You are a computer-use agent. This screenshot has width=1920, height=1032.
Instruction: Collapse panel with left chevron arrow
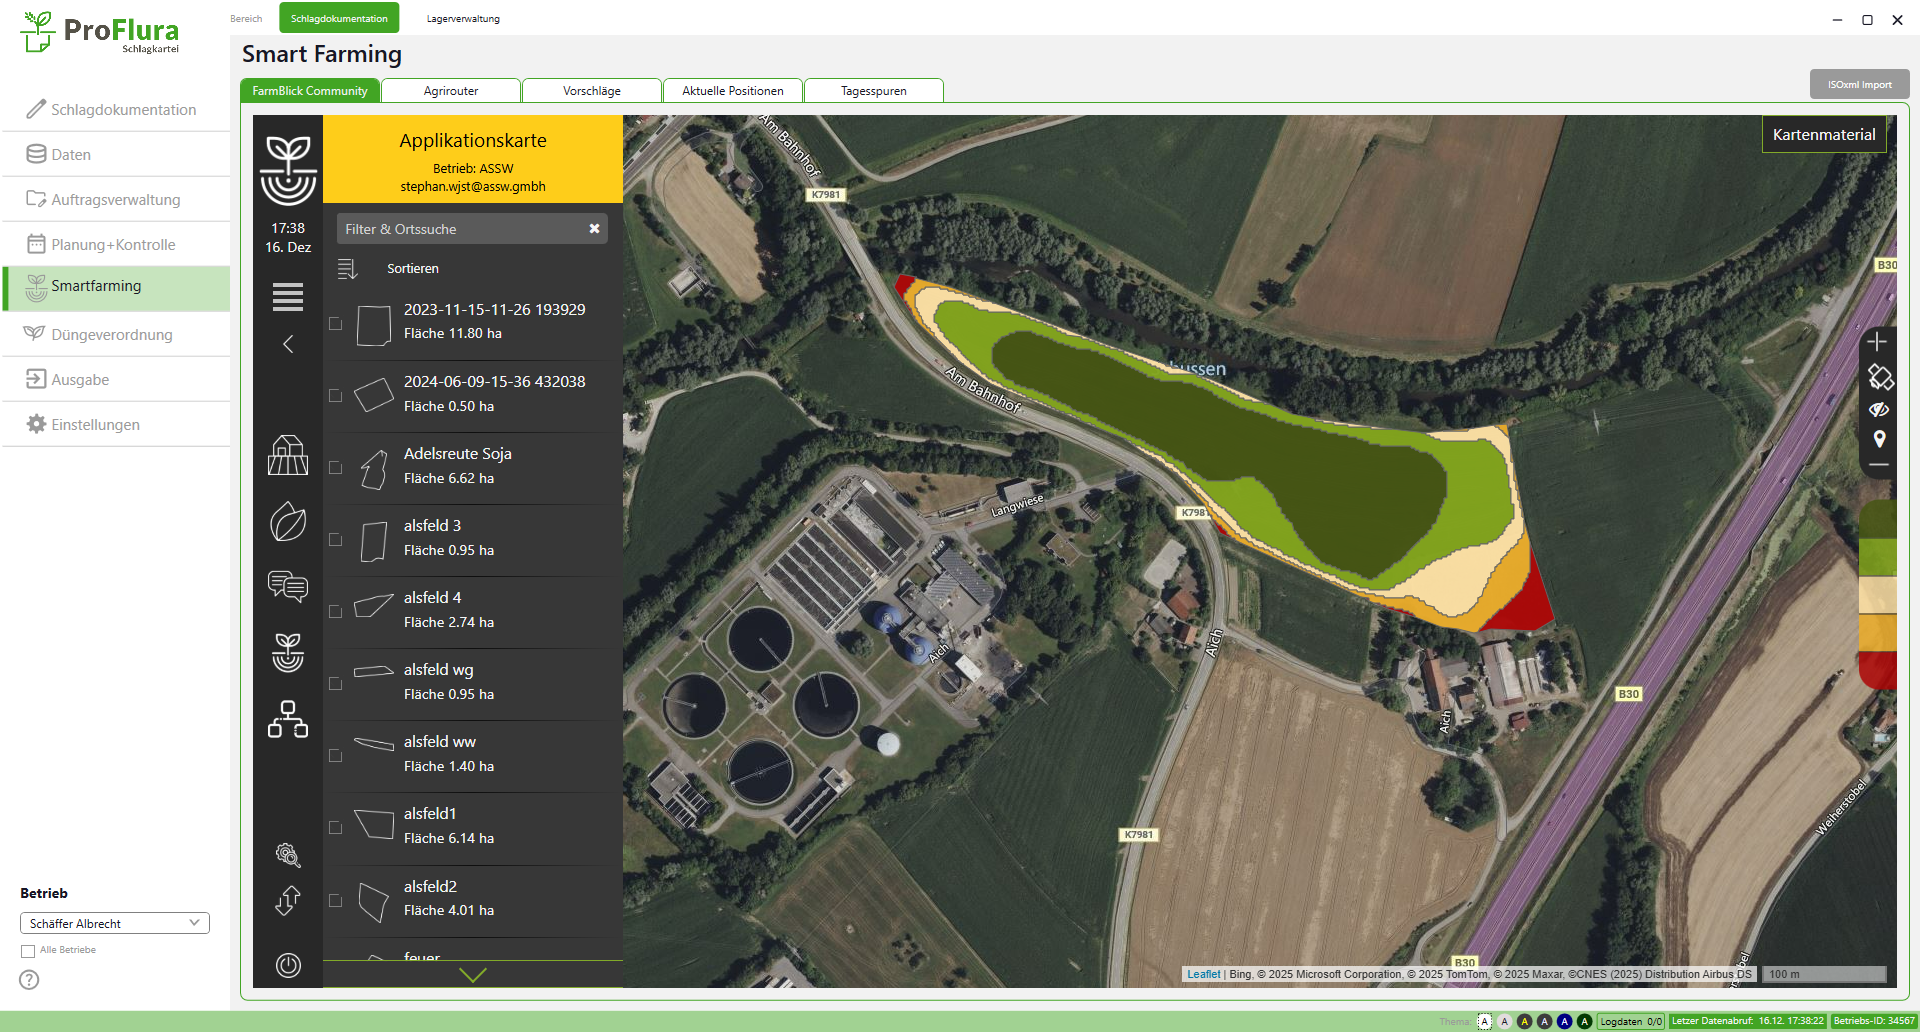[288, 344]
